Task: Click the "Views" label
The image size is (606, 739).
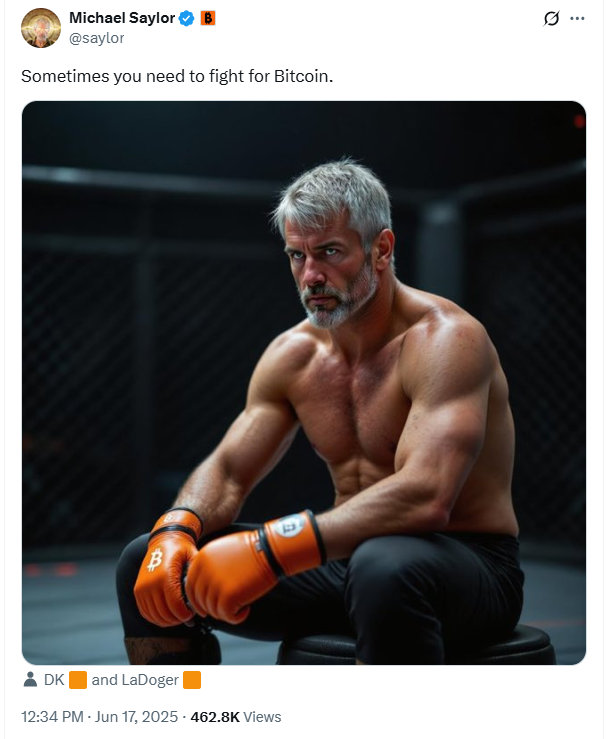Action: [262, 717]
